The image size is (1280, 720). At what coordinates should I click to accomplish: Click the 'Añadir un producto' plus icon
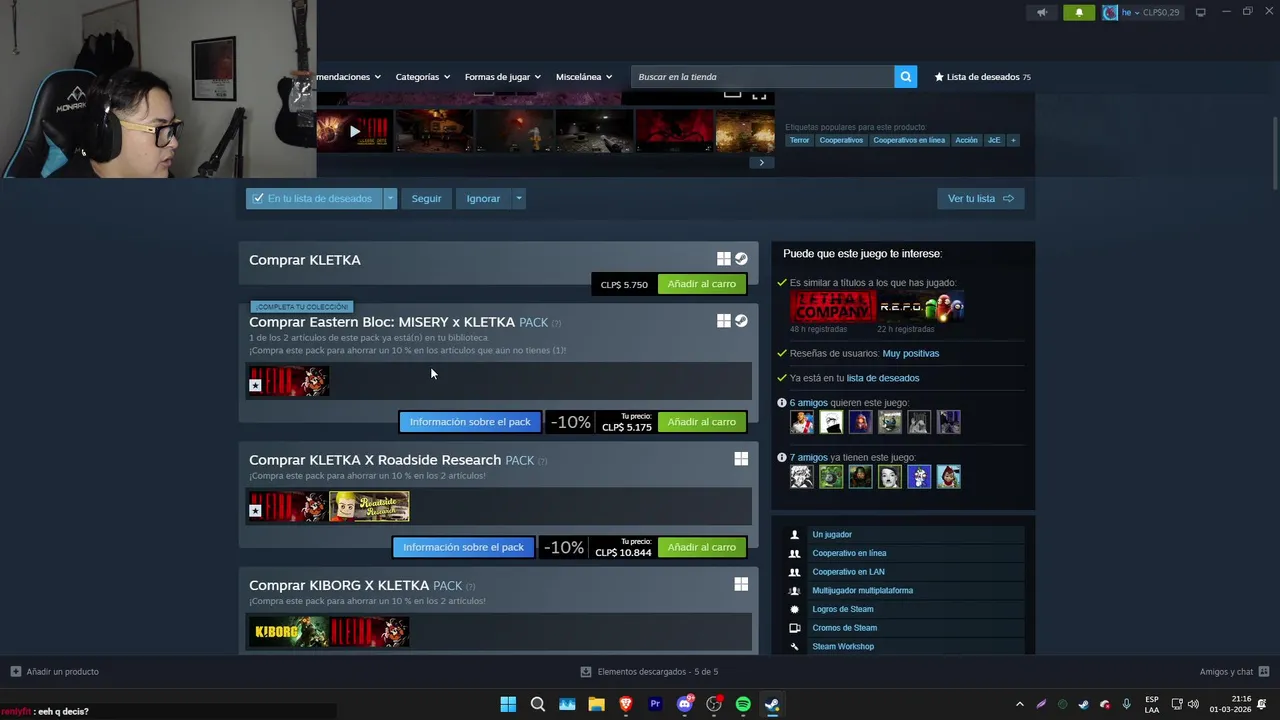tap(15, 671)
